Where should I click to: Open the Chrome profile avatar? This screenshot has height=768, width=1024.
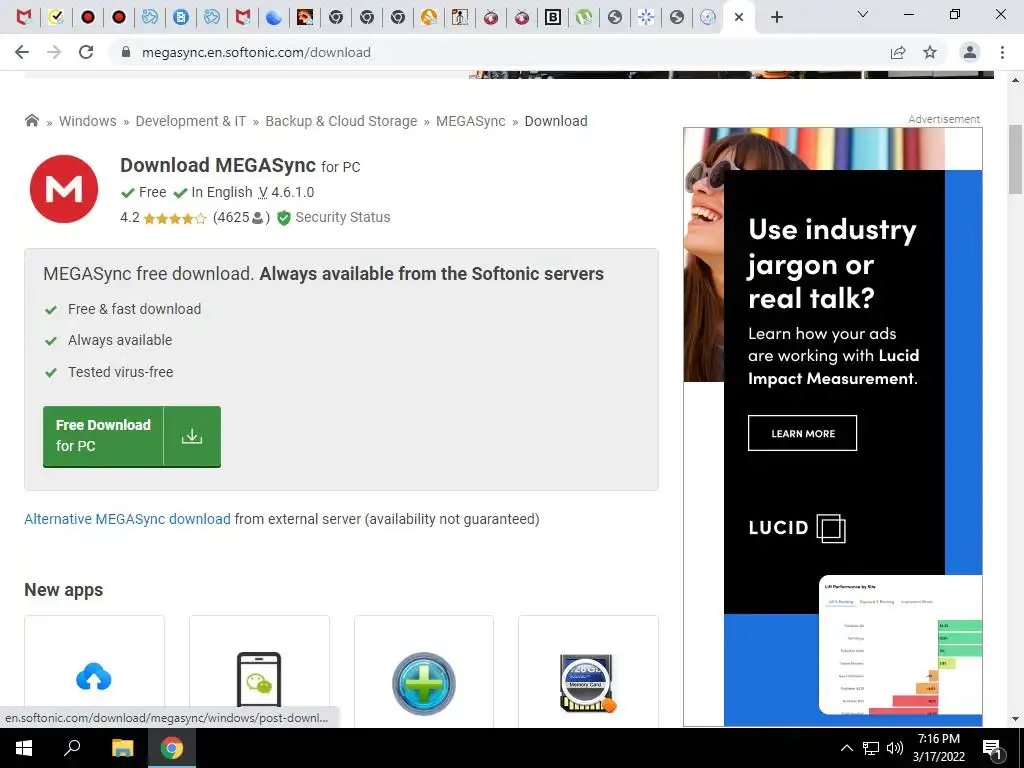coord(970,52)
